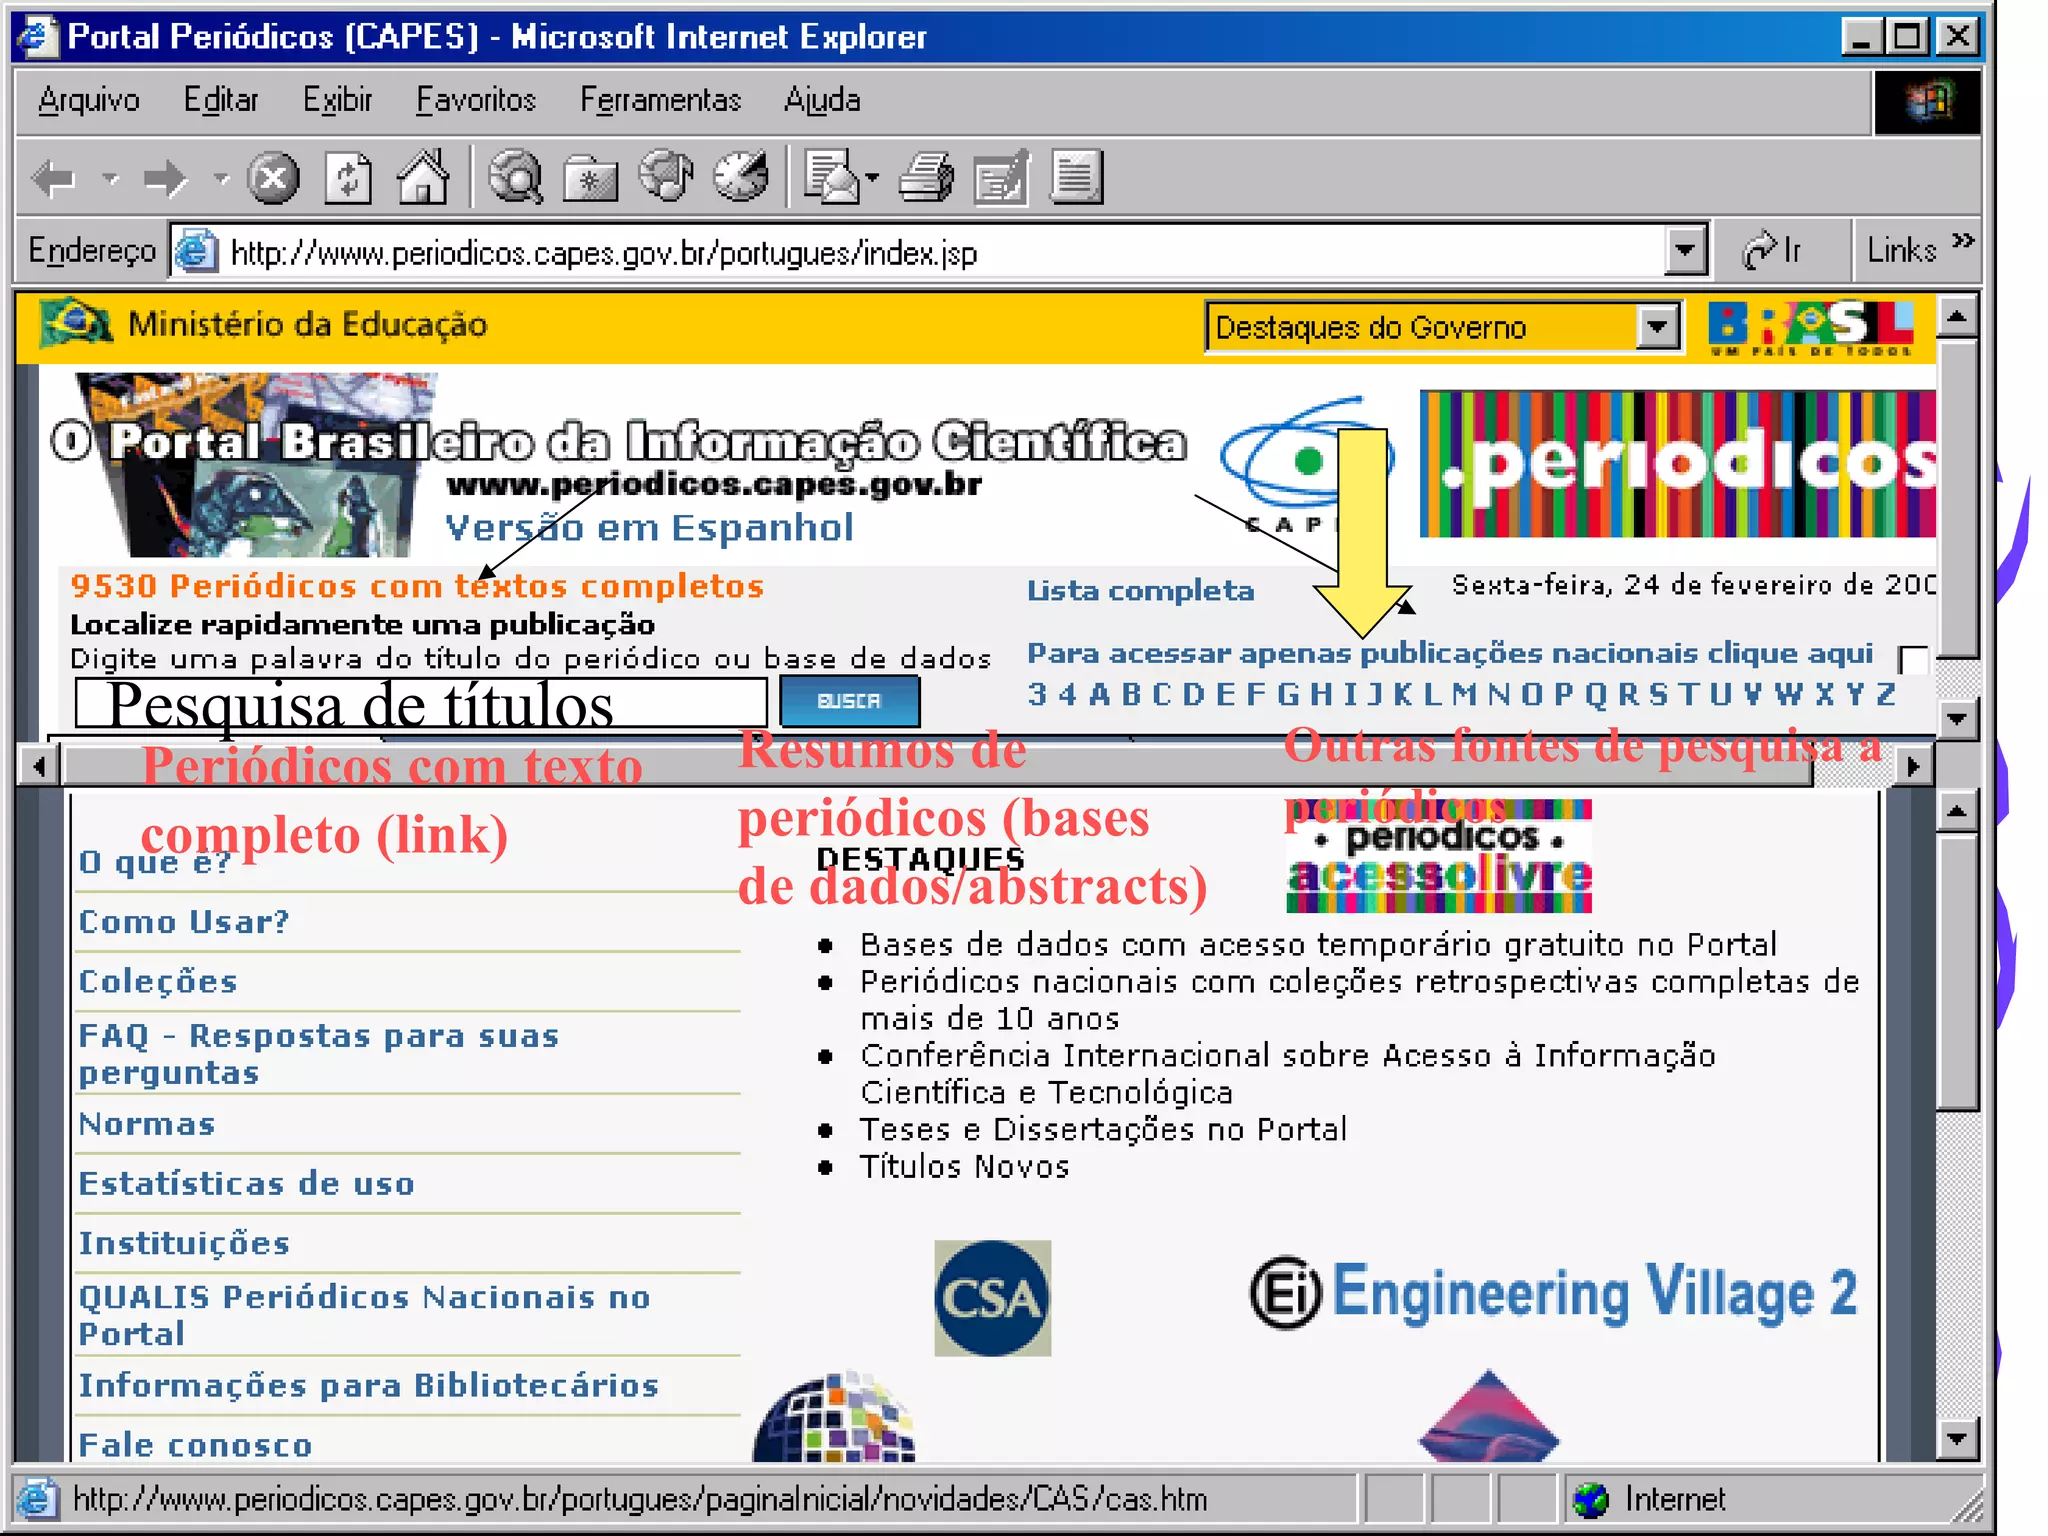Click the horizontal scrollbar left arrow
Image resolution: width=2048 pixels, height=1536 pixels.
click(39, 767)
